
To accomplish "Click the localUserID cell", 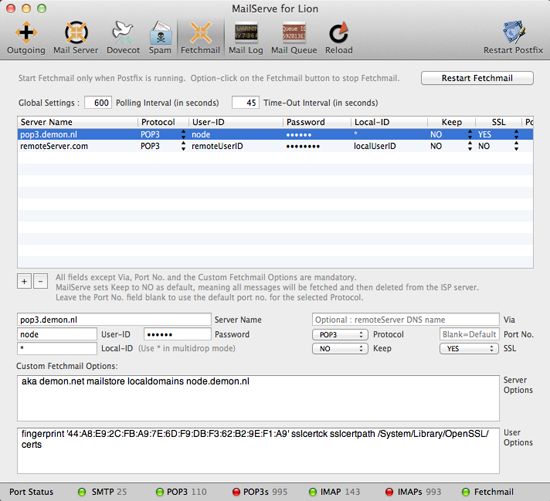I will 375,146.
